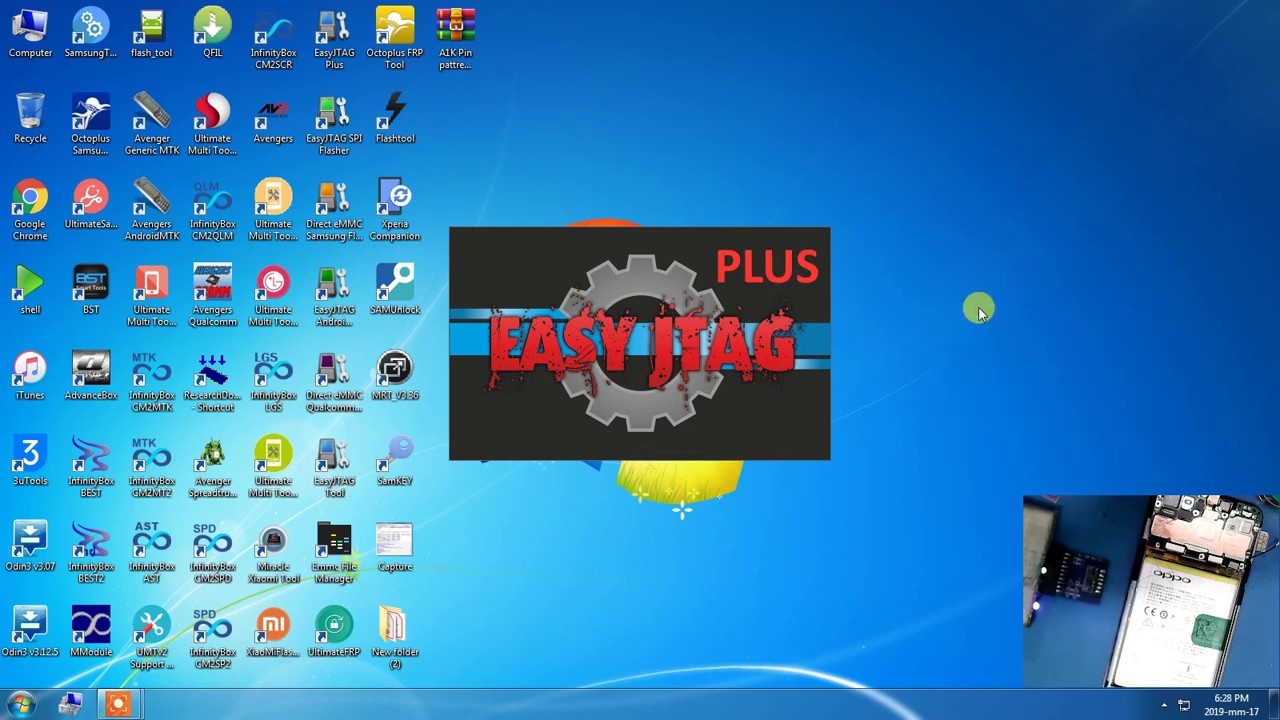Image resolution: width=1280 pixels, height=720 pixels.
Task: Open the taskbar clock showing 6:28 PM
Action: [1231, 705]
